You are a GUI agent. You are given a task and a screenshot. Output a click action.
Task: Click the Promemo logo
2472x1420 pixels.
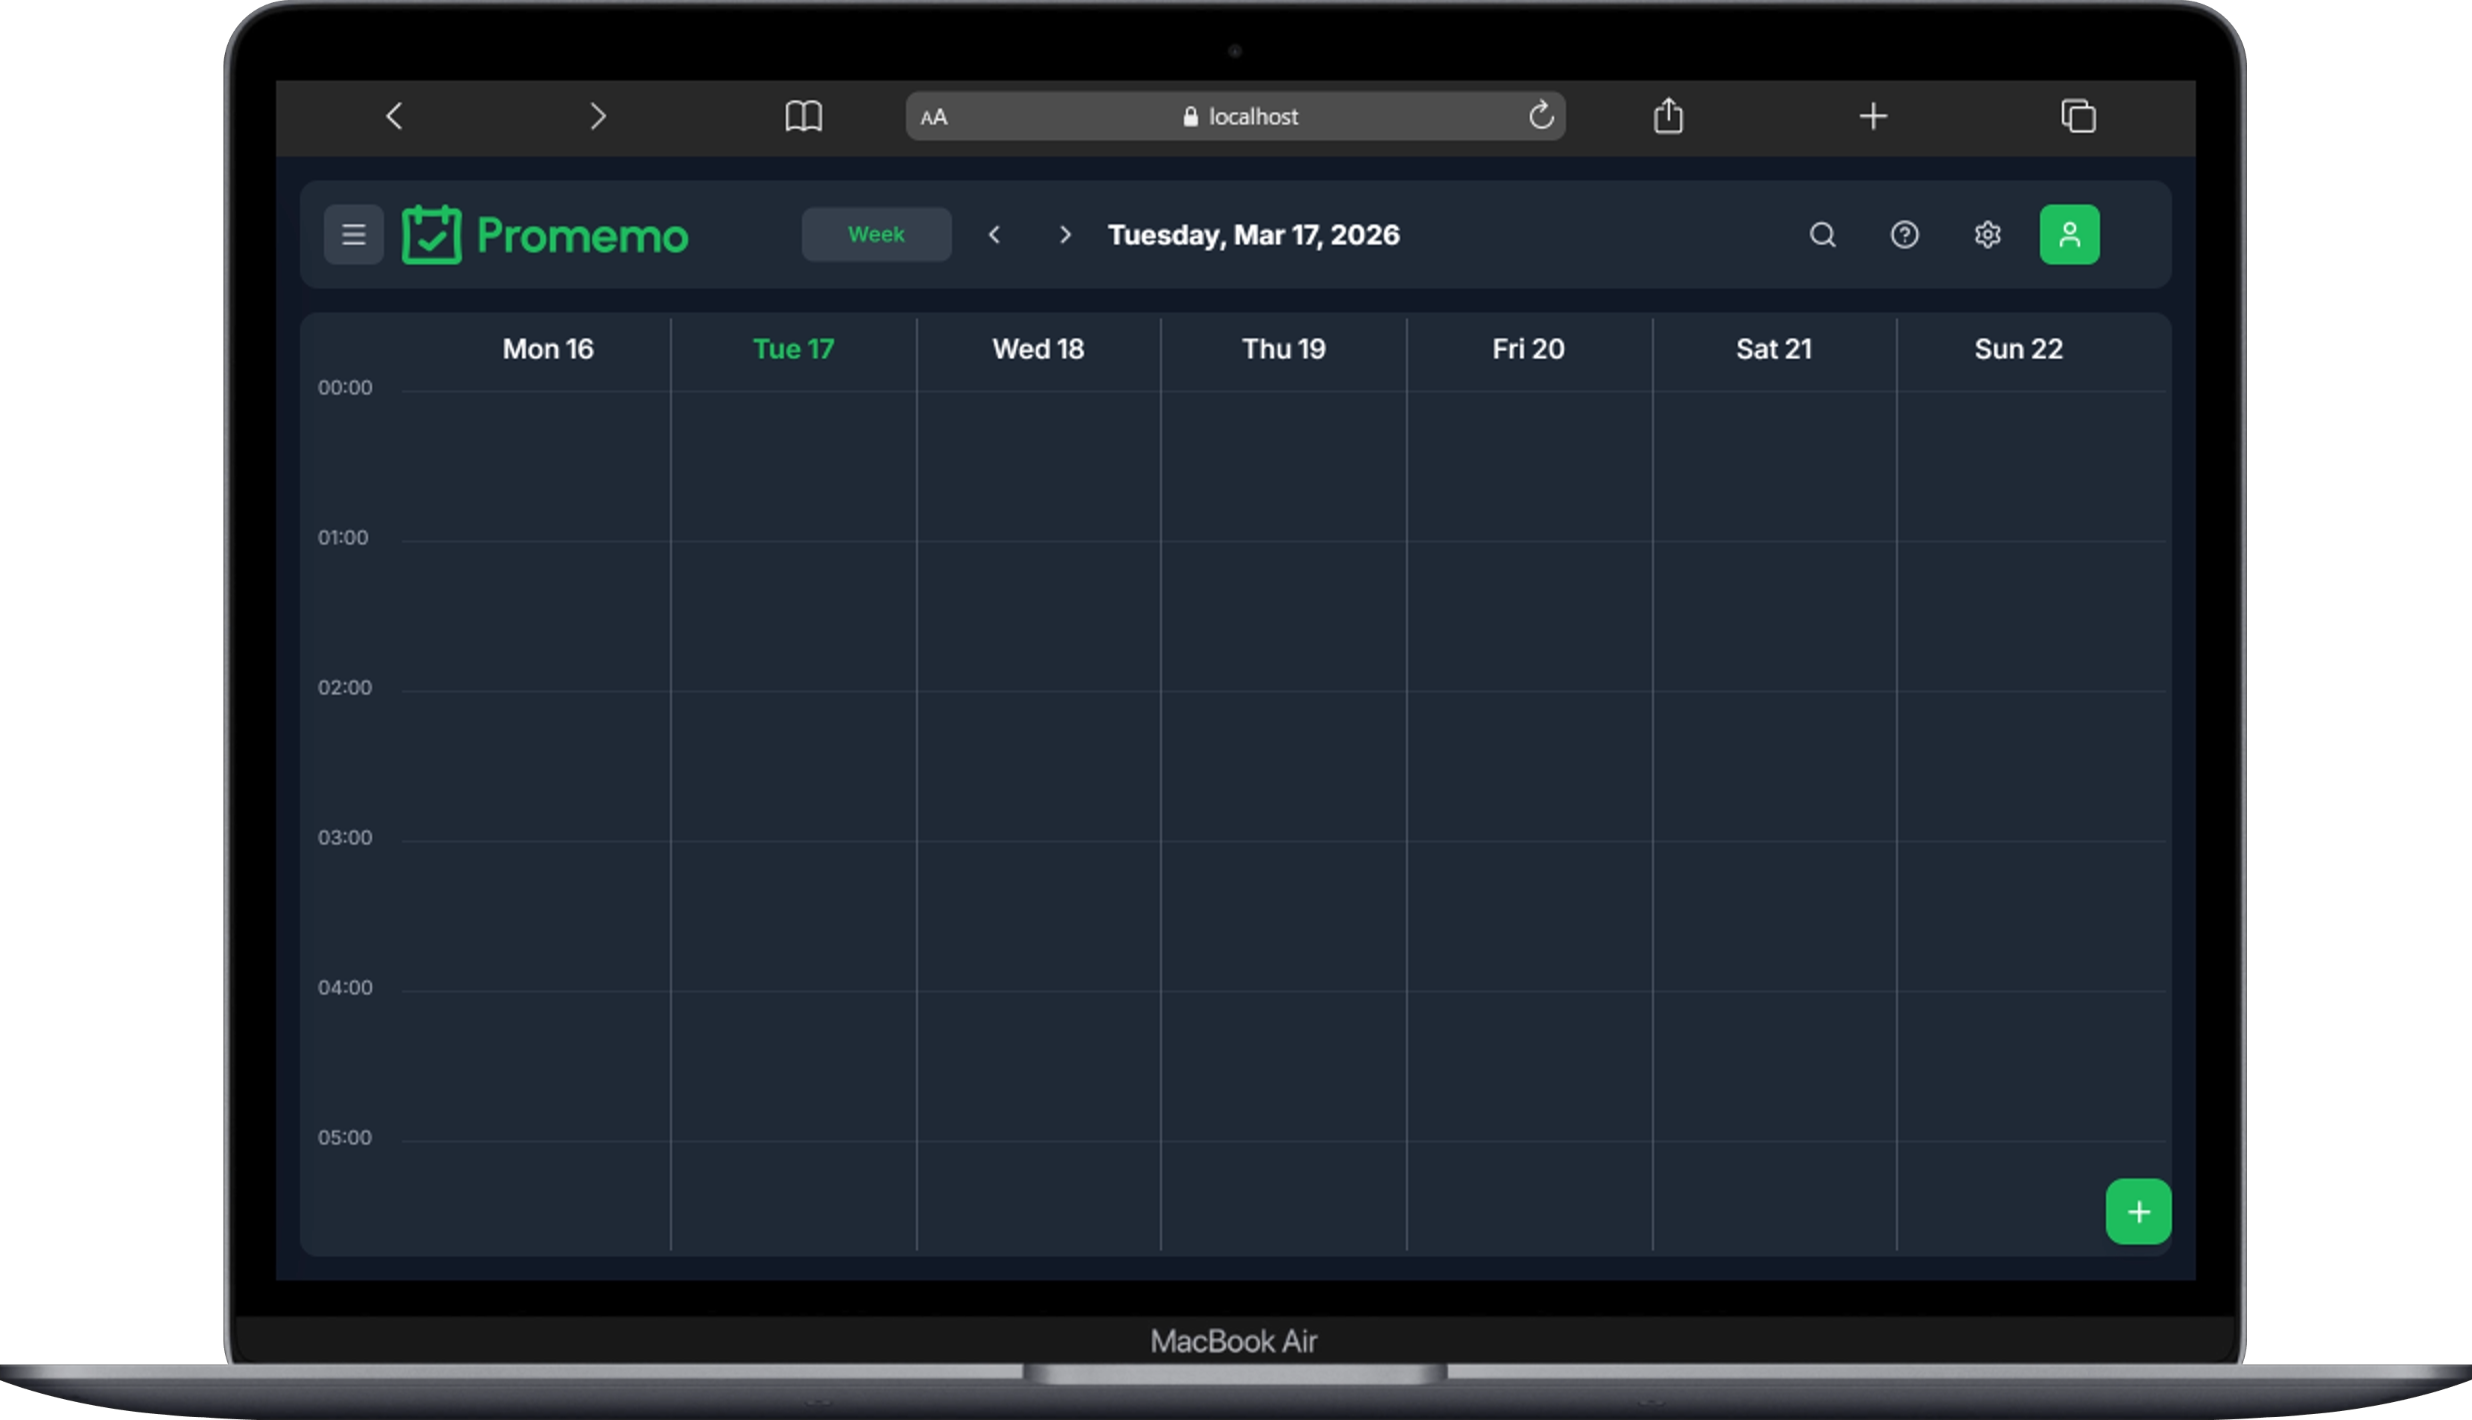(545, 234)
